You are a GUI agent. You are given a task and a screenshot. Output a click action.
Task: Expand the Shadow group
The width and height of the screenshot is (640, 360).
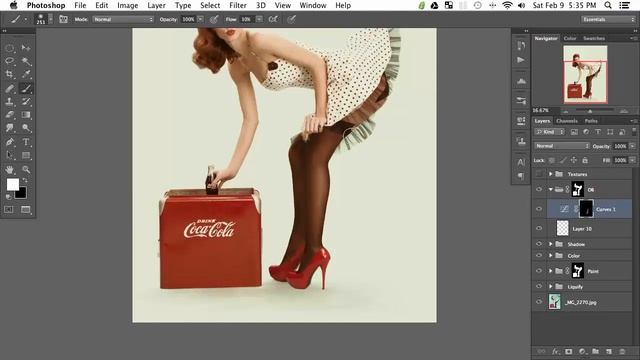tap(551, 244)
